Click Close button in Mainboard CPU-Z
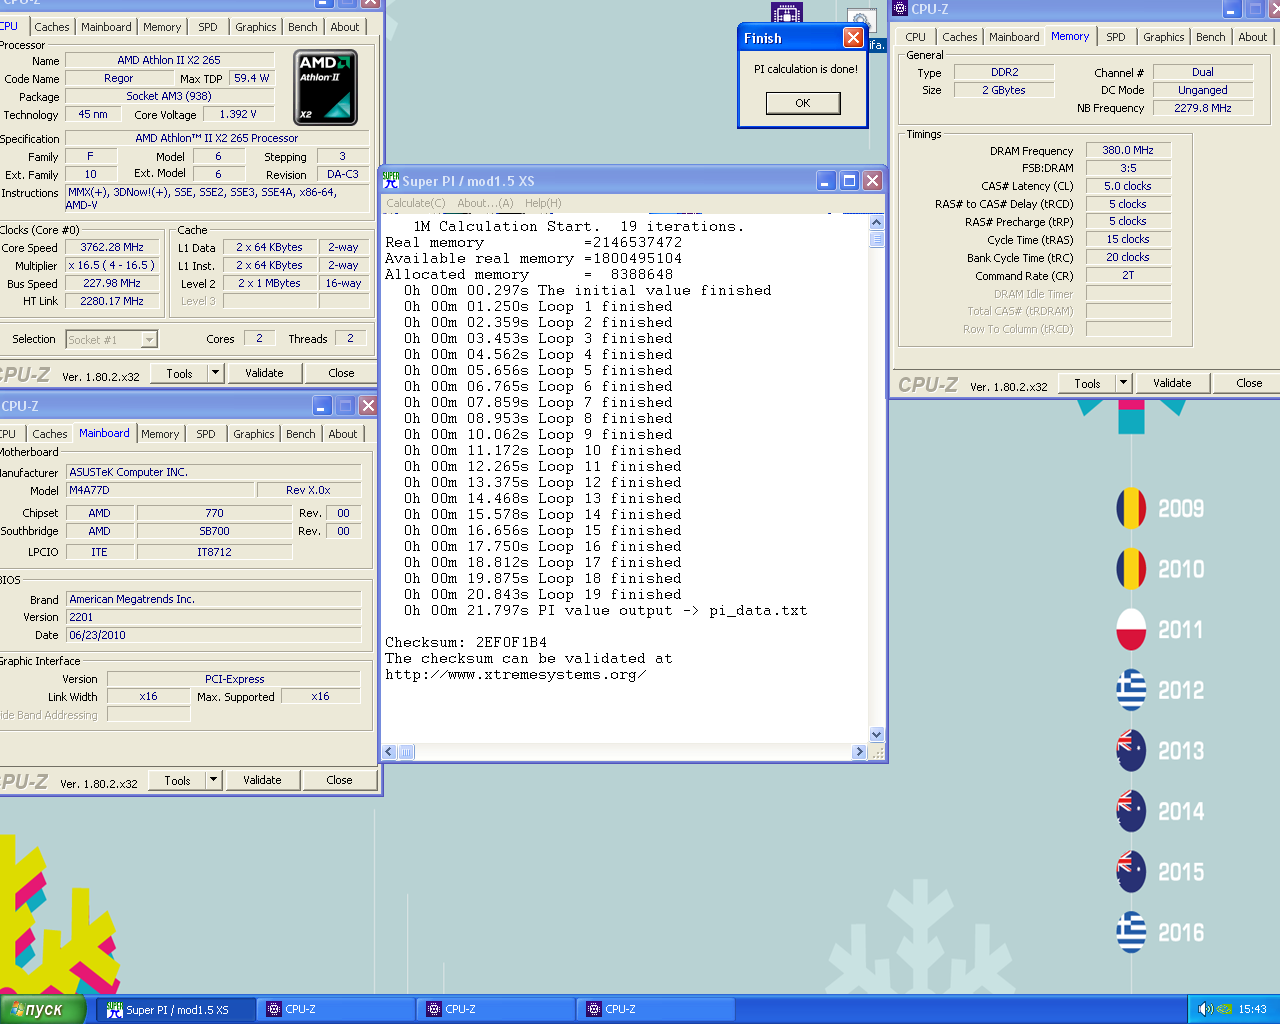The image size is (1280, 1024). [339, 780]
